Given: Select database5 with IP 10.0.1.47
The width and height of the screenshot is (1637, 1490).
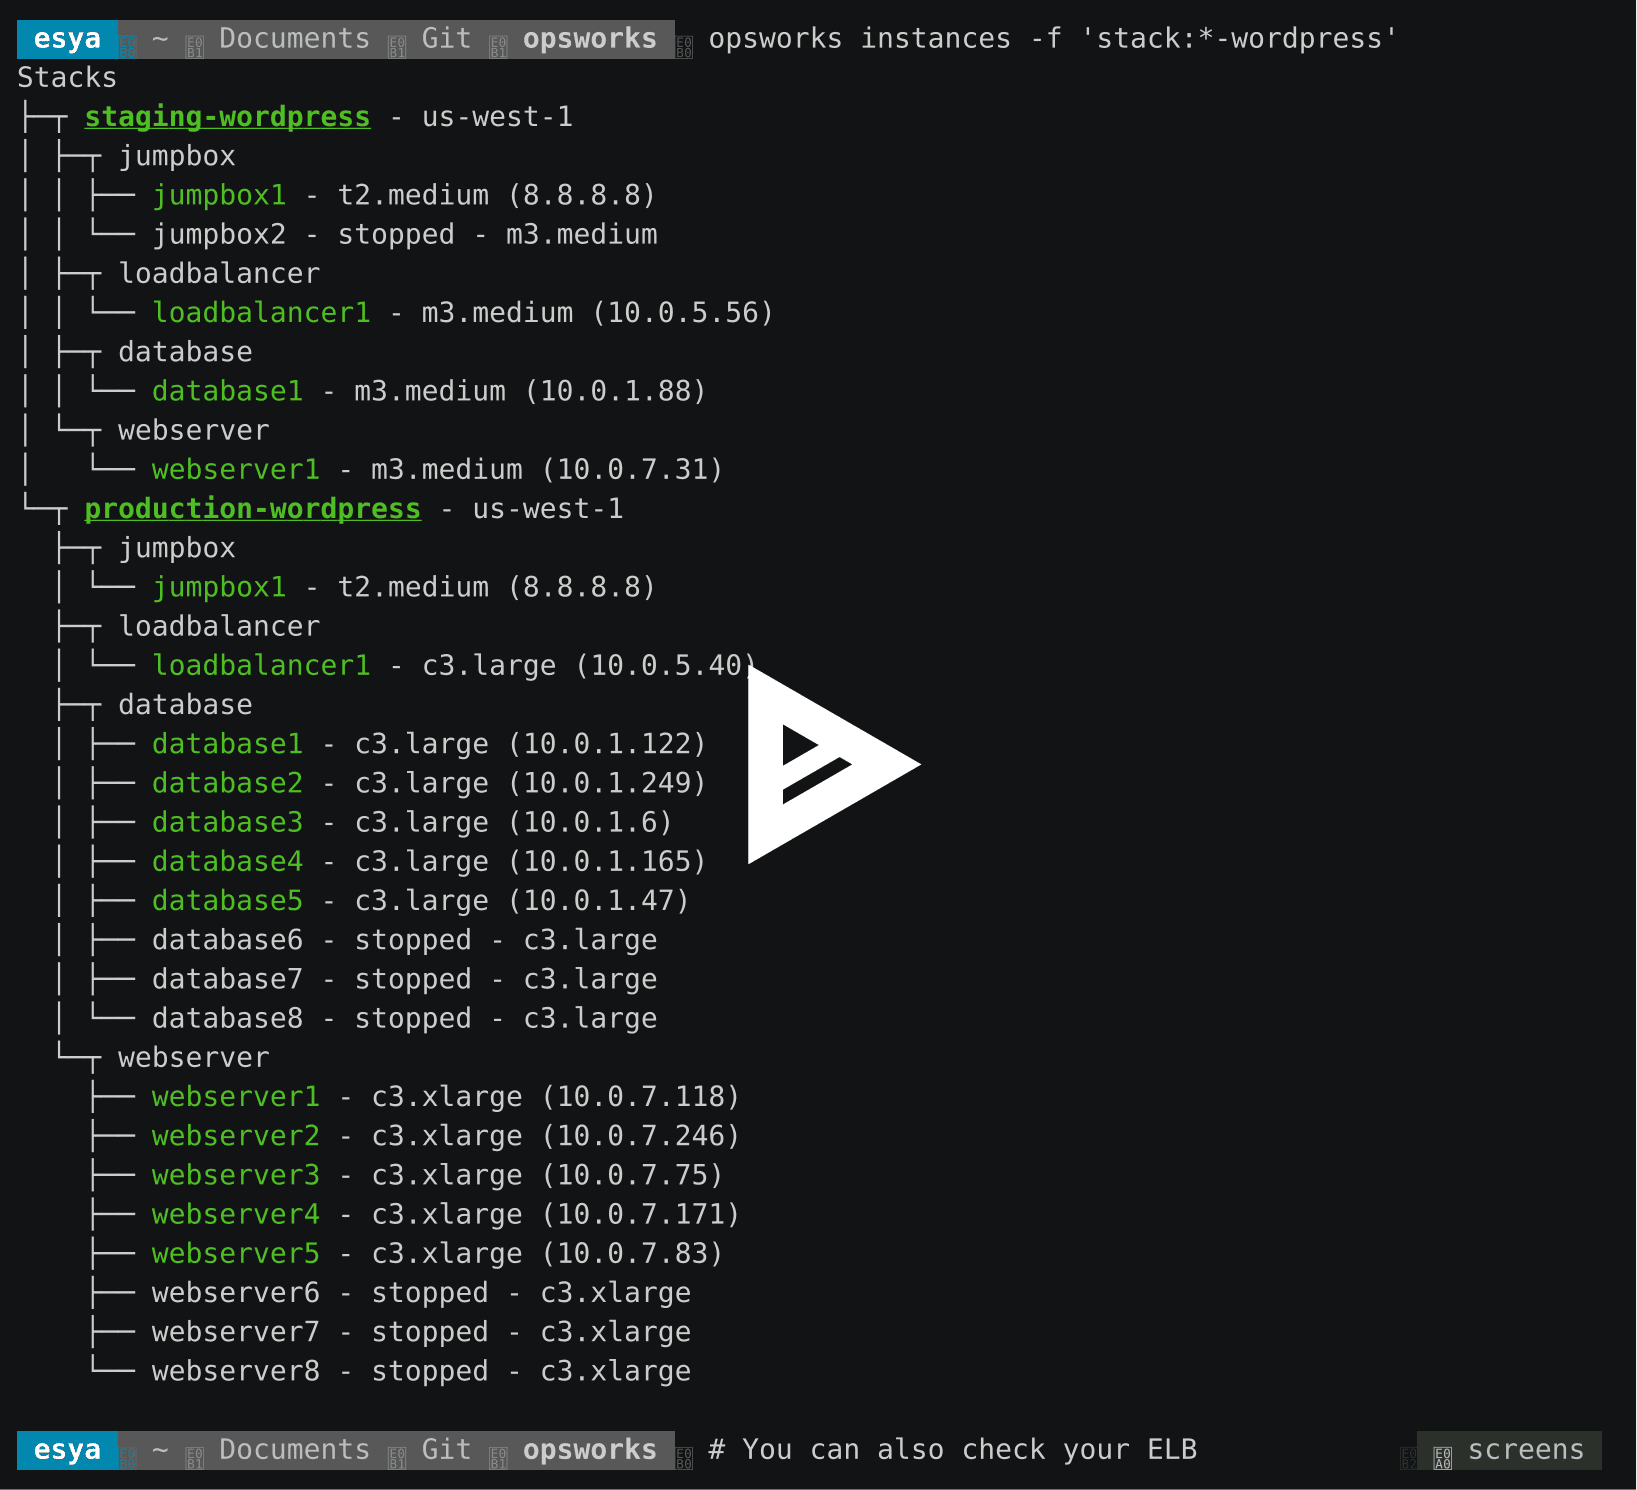Looking at the screenshot, I should tap(421, 901).
